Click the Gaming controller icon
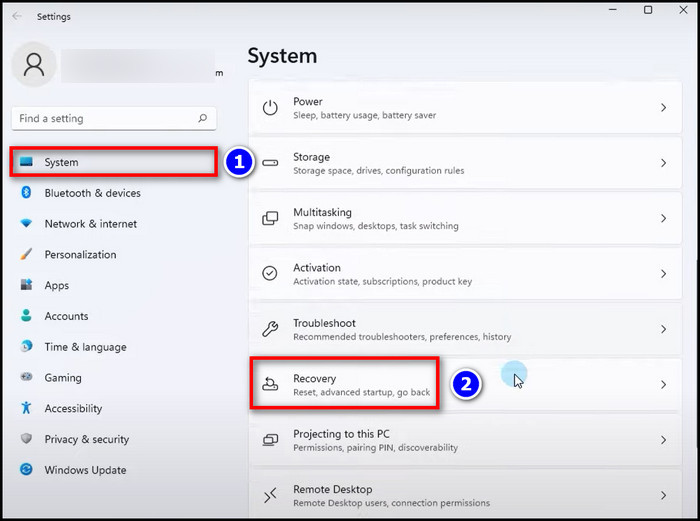 (26, 377)
